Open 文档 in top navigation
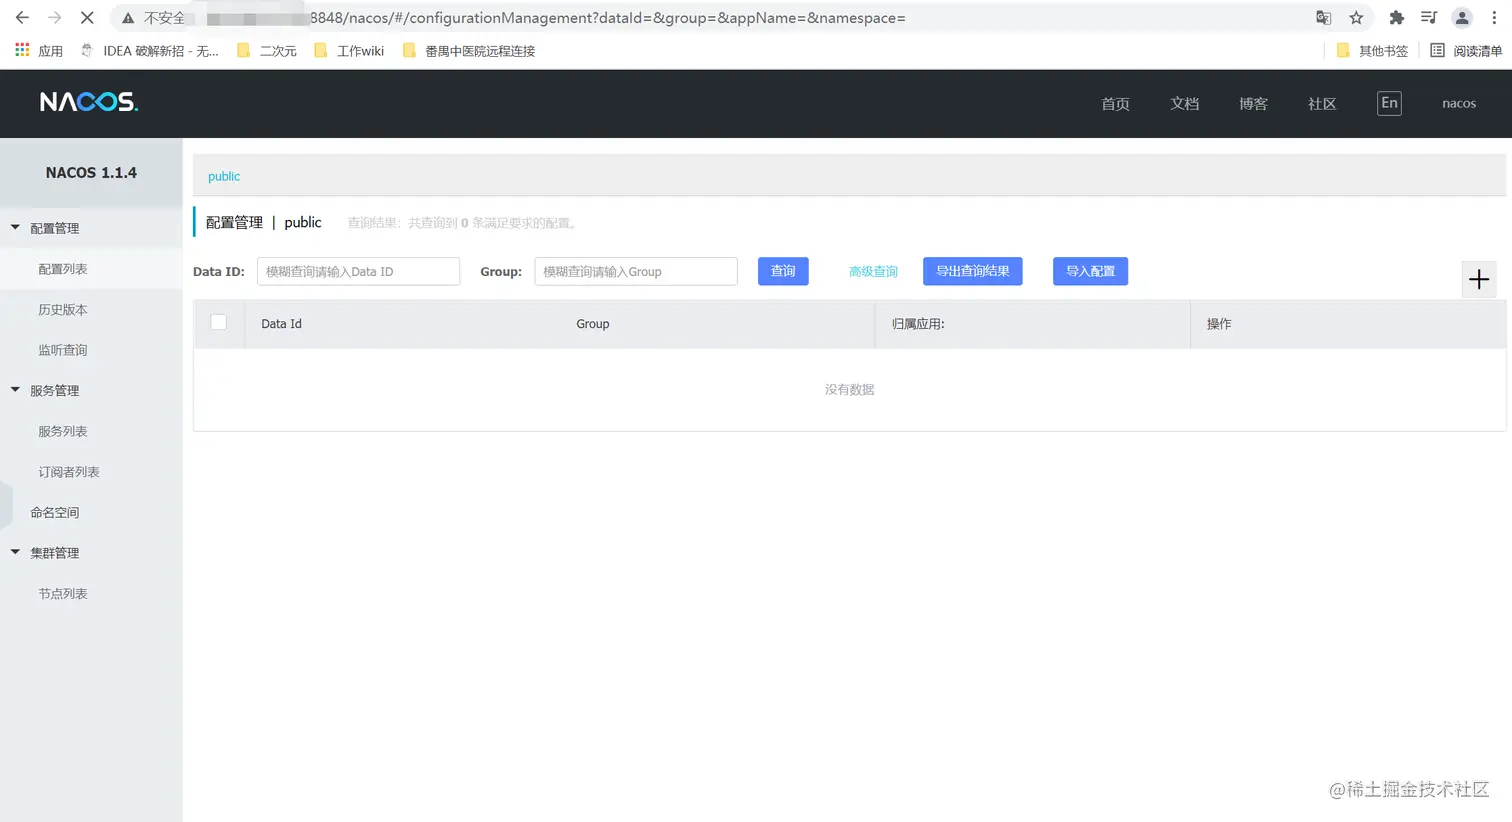This screenshot has height=822, width=1512. (1184, 103)
